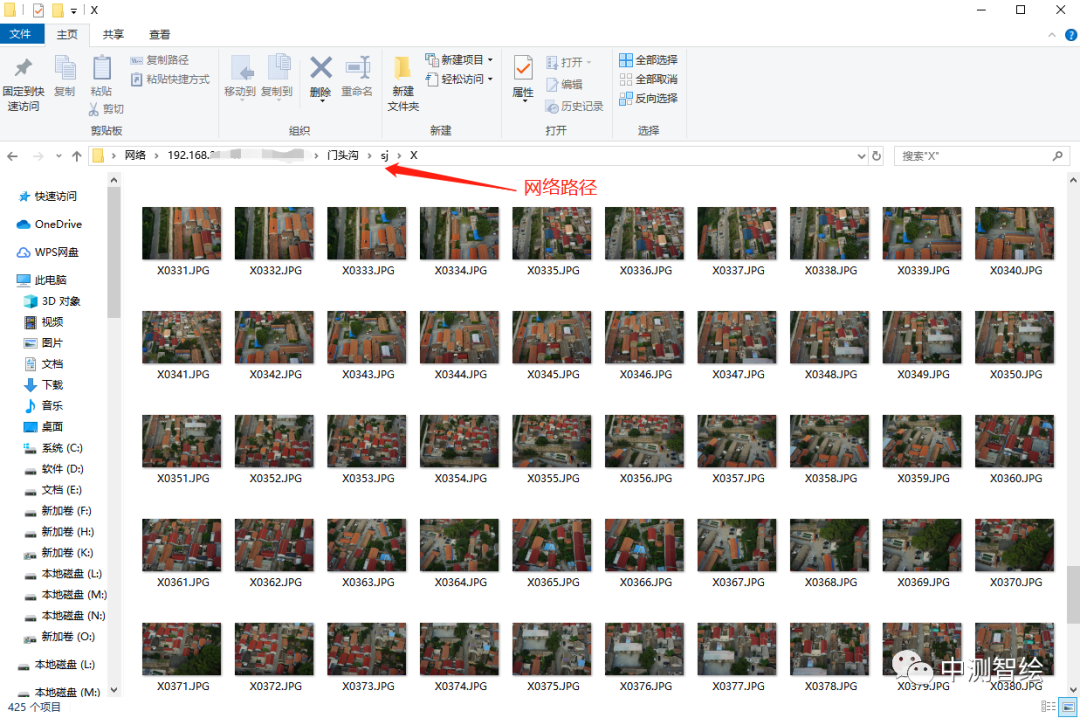Click Edit in the Open group
This screenshot has width=1080, height=718.
[x=565, y=84]
